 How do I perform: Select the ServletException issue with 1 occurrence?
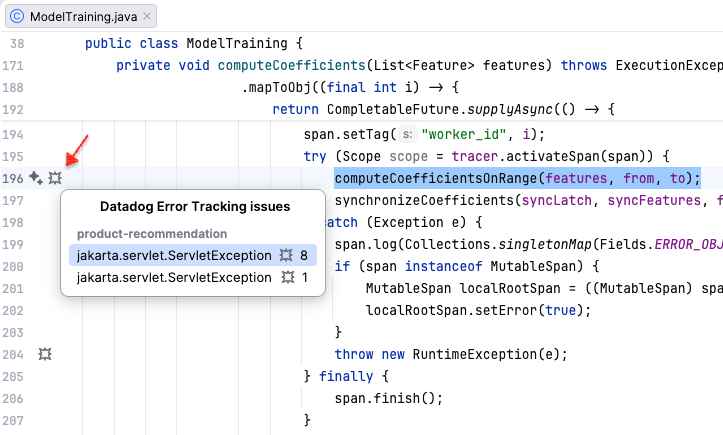click(175, 279)
